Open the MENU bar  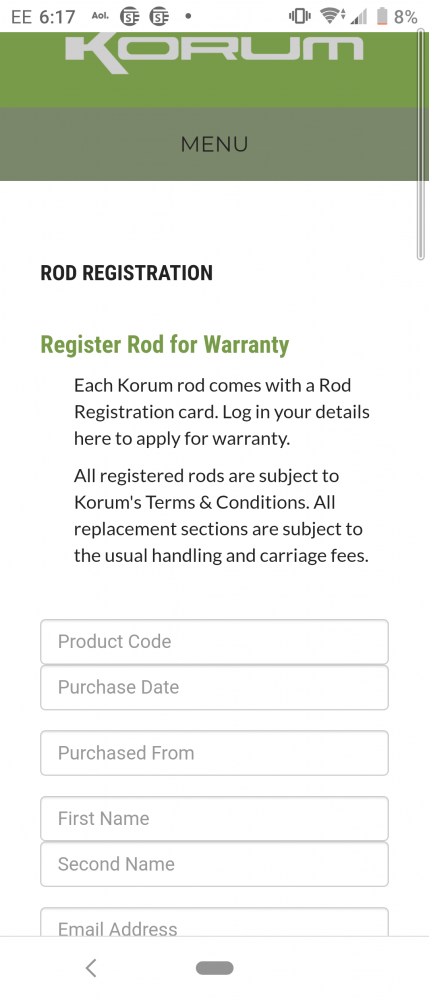tap(214, 144)
